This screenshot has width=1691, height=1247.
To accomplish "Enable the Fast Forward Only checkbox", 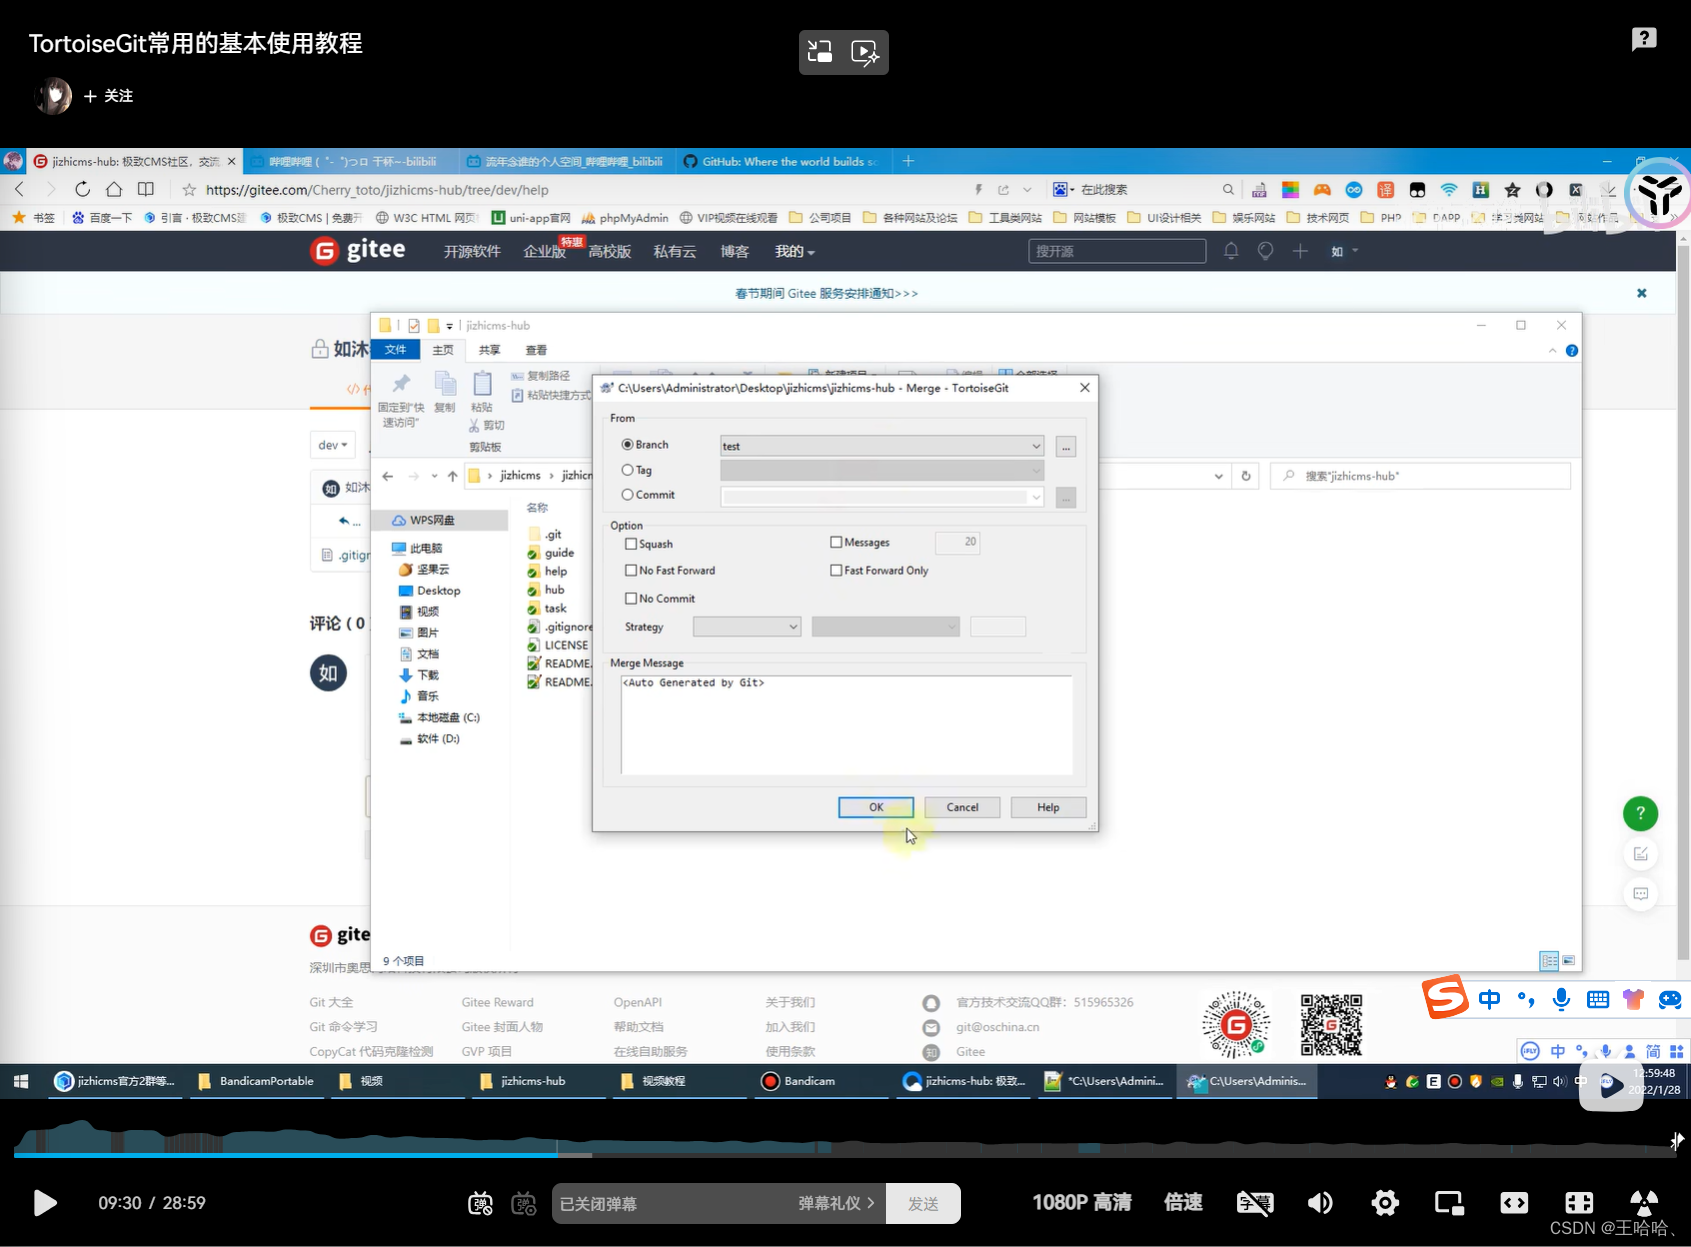I will coord(836,570).
